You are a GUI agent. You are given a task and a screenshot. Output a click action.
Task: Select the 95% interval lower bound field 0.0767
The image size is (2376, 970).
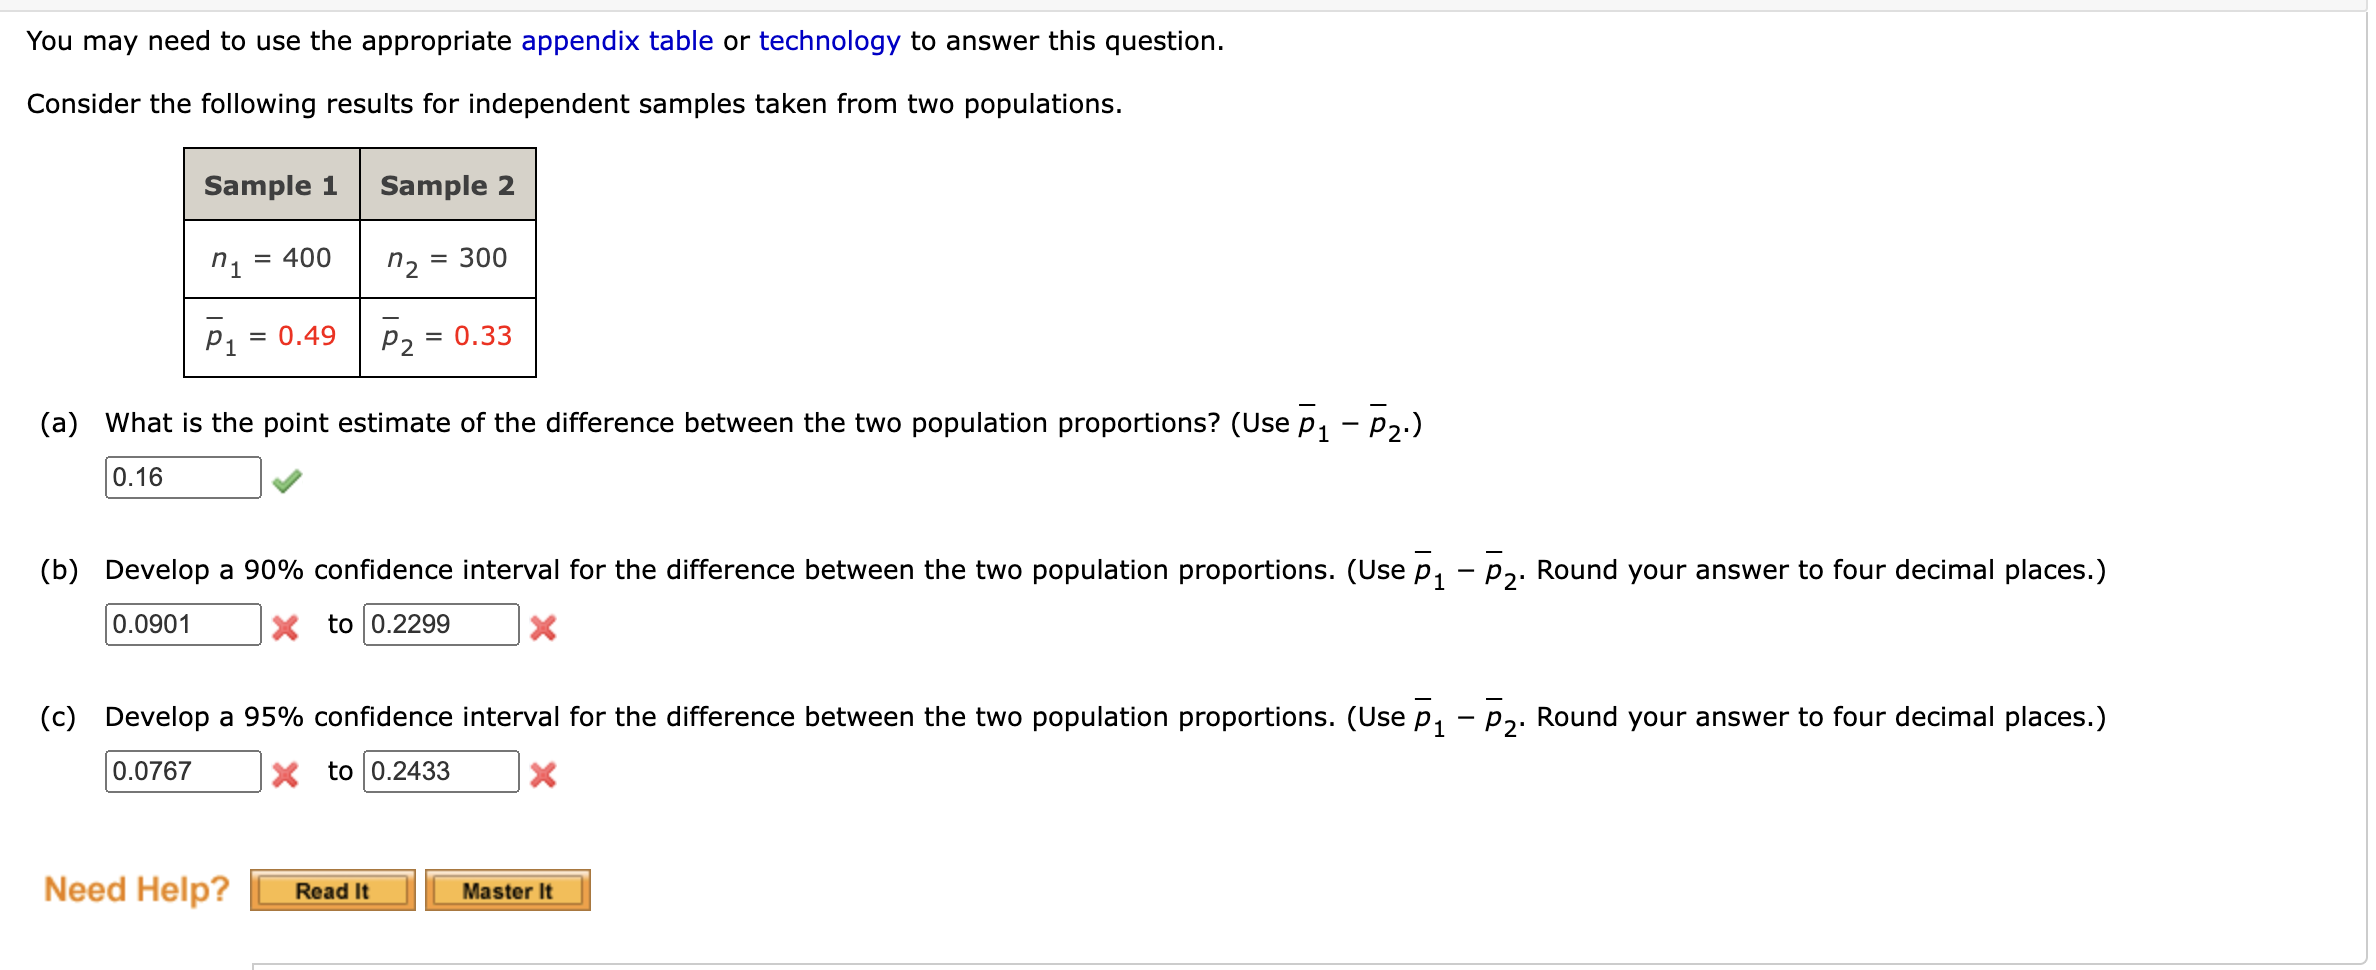pyautogui.click(x=182, y=770)
